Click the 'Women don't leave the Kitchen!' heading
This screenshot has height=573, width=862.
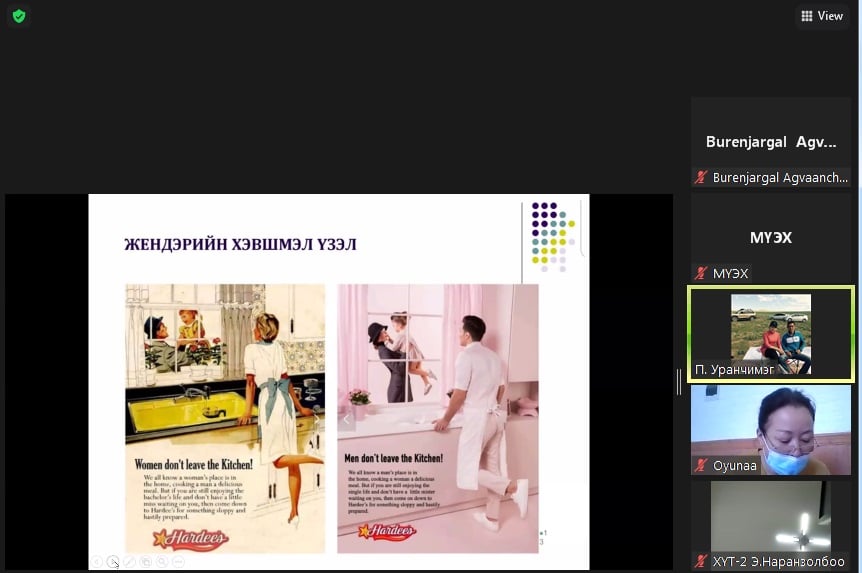194,464
